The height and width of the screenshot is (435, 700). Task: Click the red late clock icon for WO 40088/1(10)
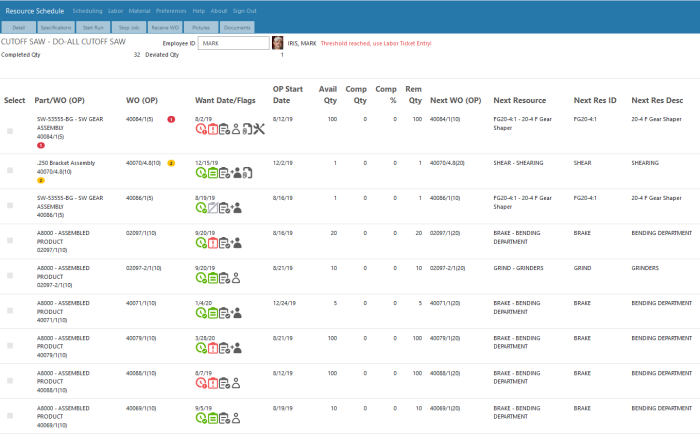pyautogui.click(x=201, y=383)
